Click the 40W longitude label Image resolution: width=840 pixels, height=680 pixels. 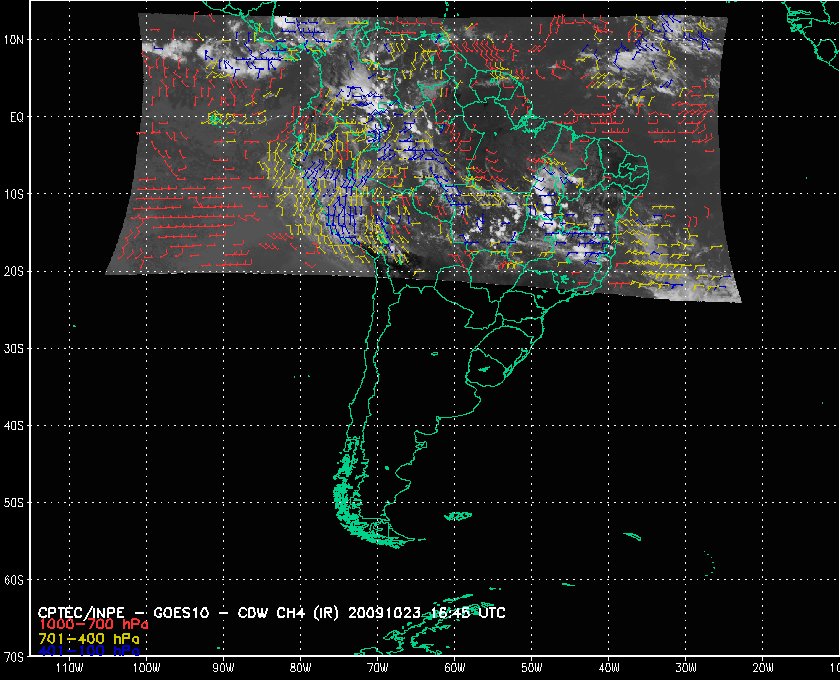(609, 668)
